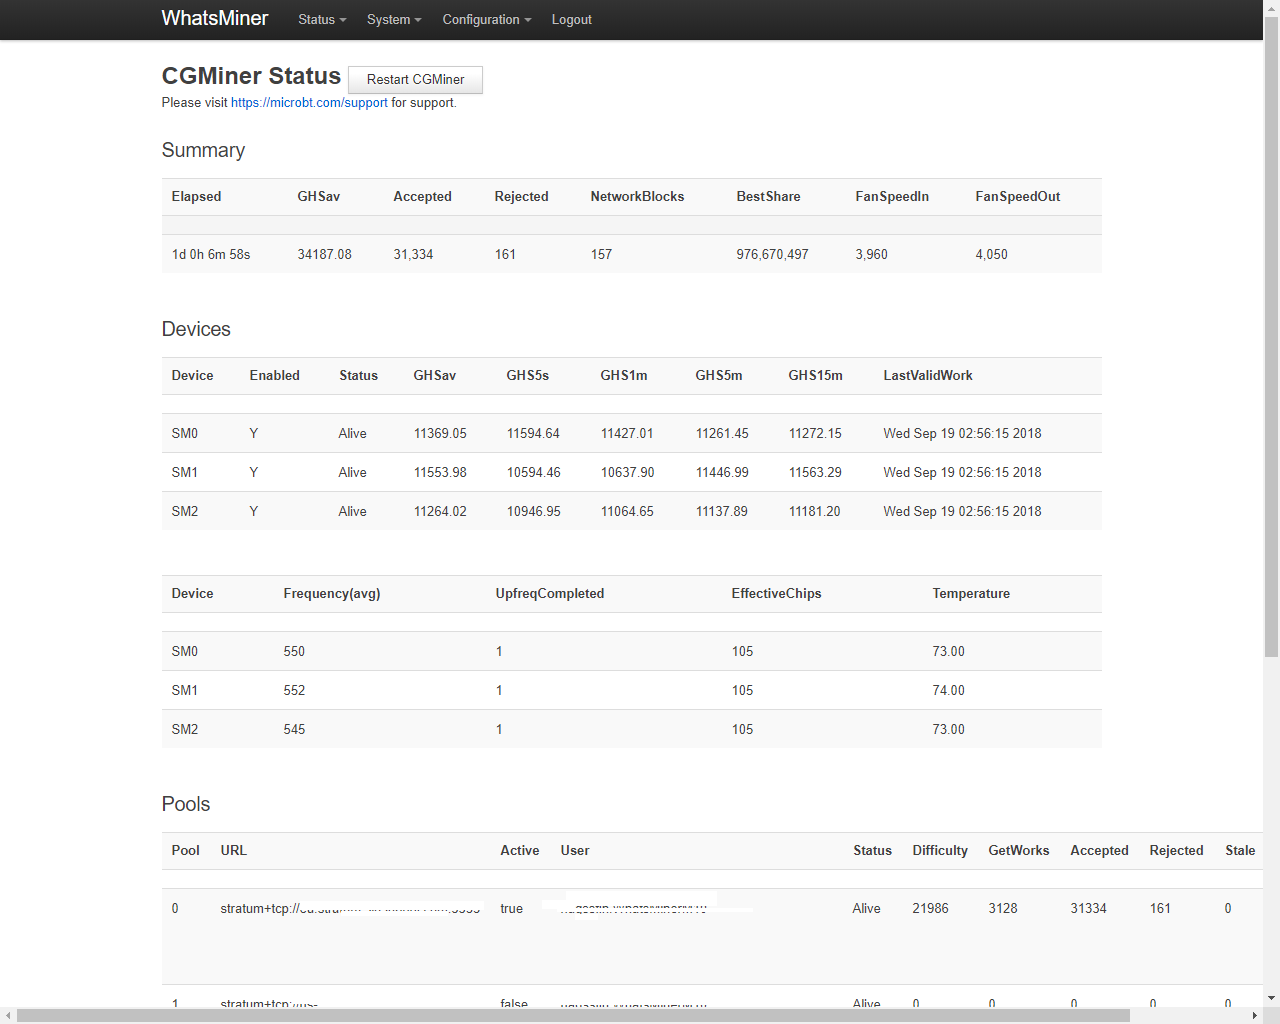Click the EffectiveChips column header
The image size is (1280, 1024).
pos(776,594)
